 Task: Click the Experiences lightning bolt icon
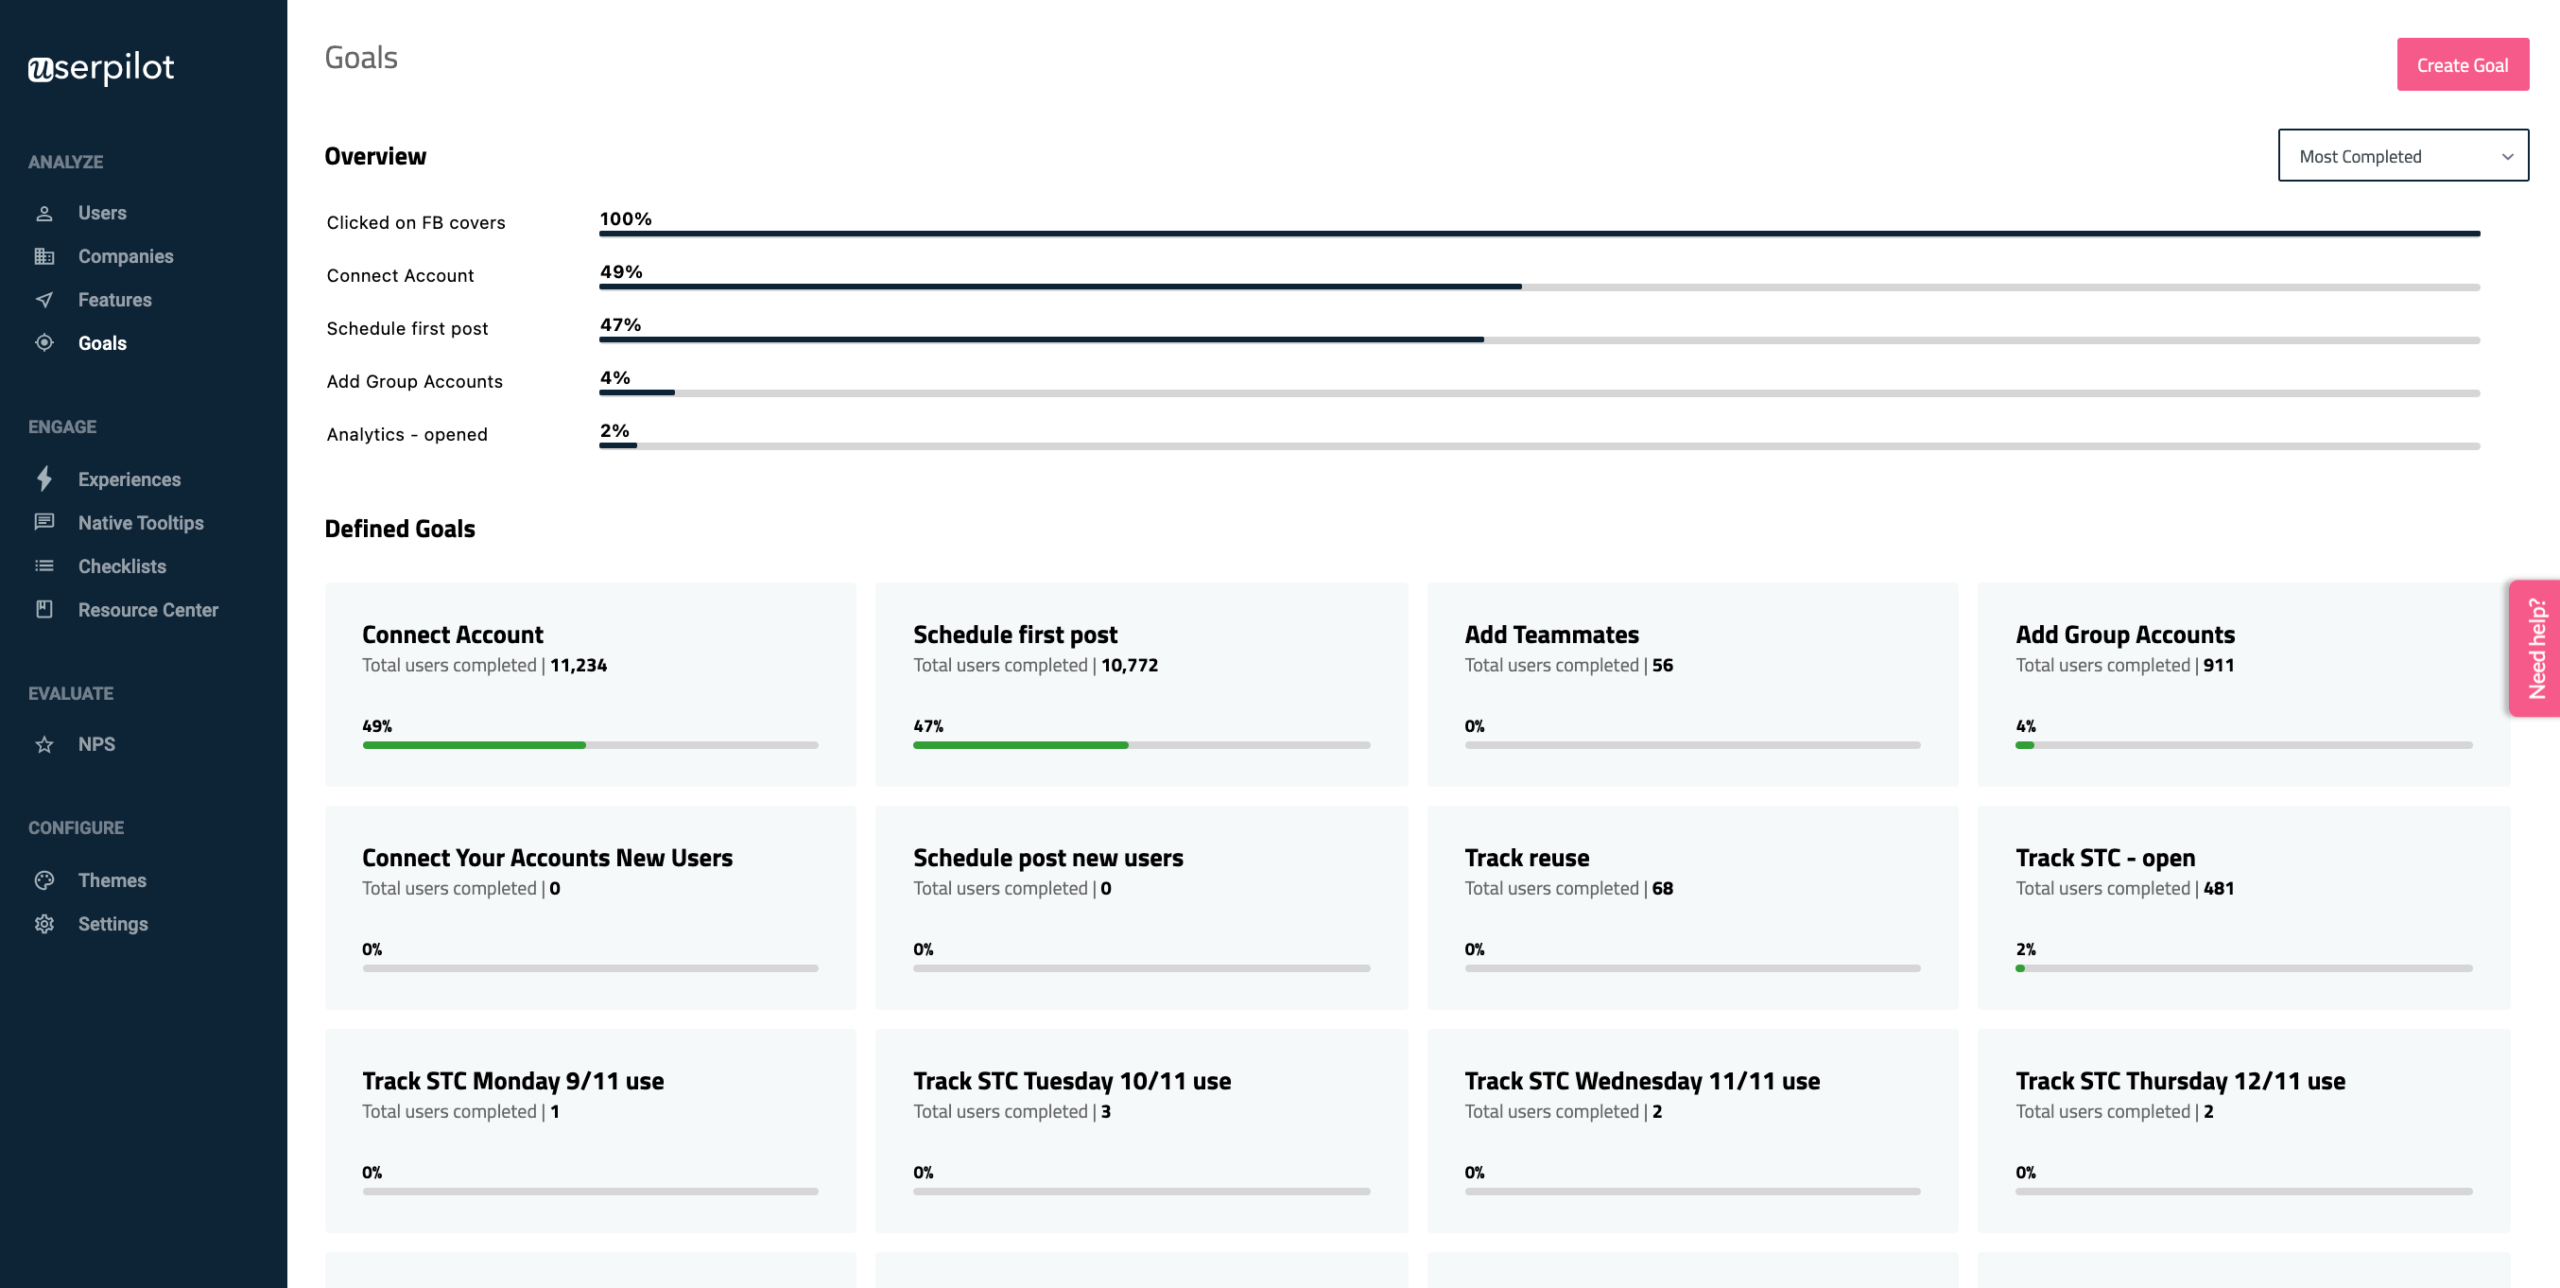(44, 479)
